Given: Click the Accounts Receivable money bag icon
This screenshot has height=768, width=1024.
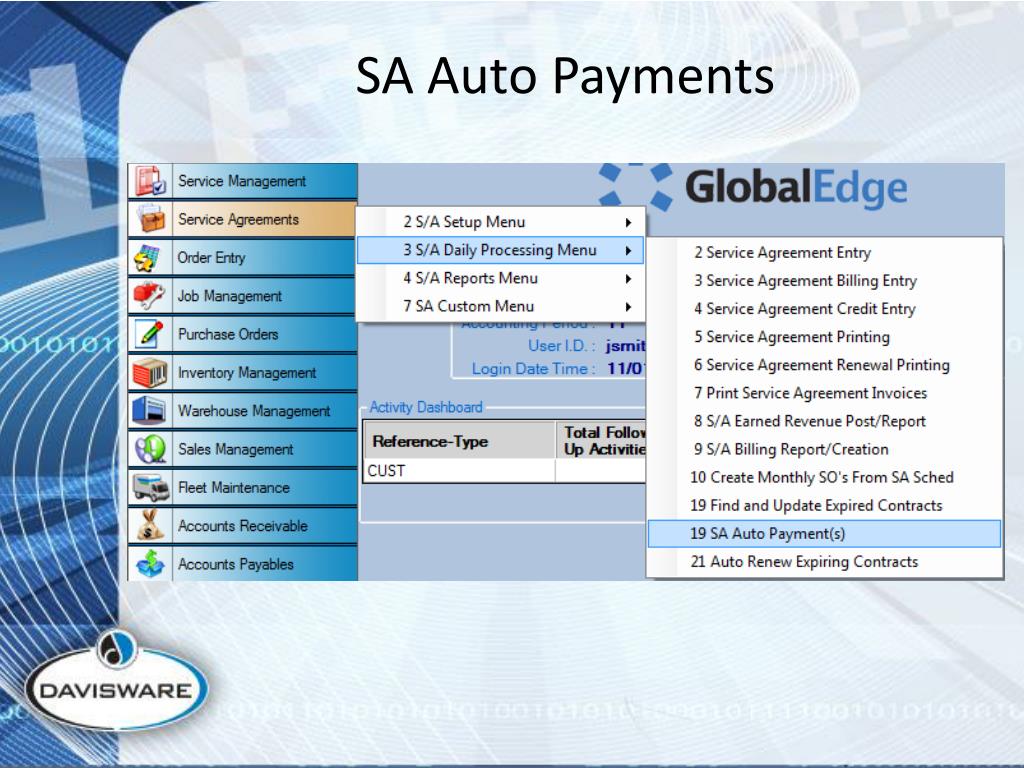Looking at the screenshot, I should (150, 526).
